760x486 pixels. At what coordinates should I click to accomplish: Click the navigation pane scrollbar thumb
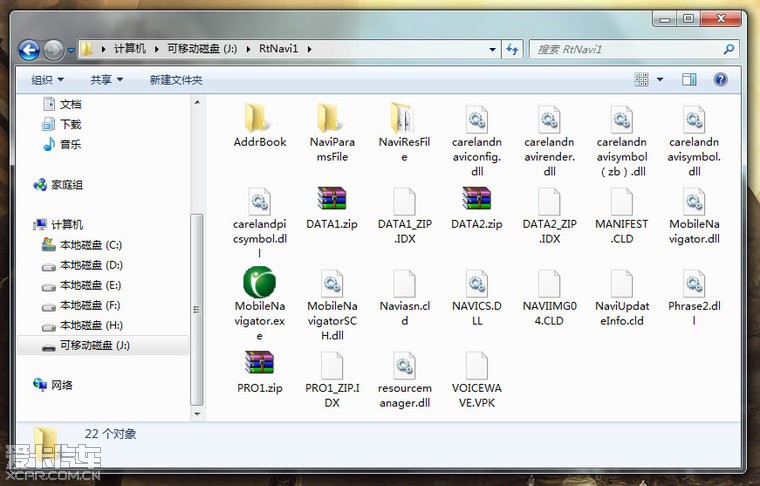(197, 309)
